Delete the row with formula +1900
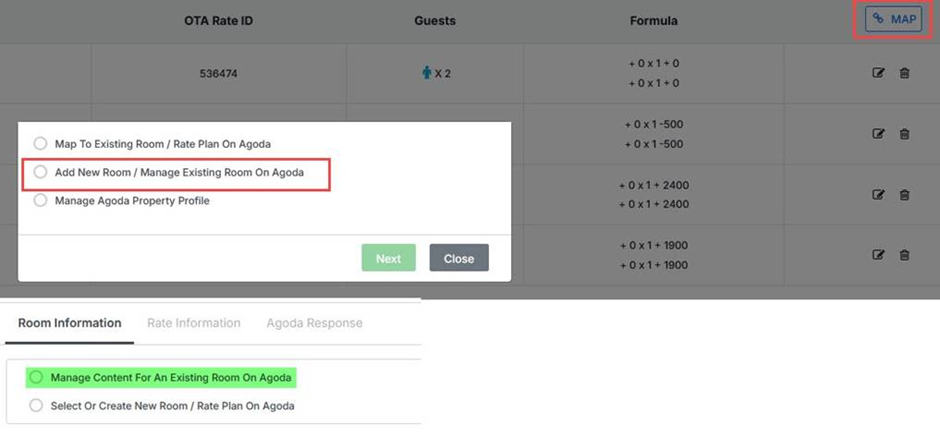The image size is (940, 437). tap(904, 255)
